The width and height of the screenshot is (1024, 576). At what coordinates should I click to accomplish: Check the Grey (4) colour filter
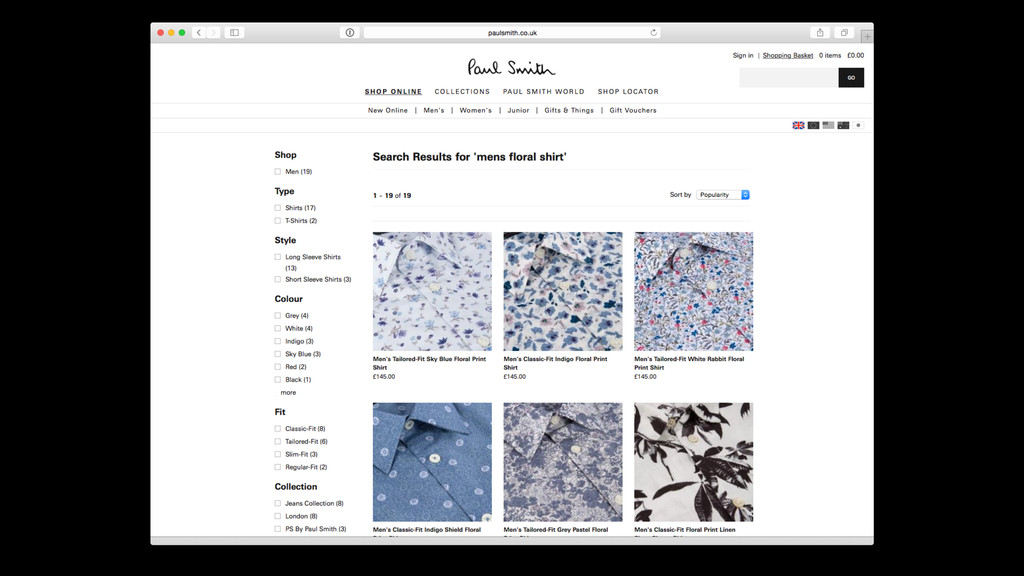pos(278,315)
